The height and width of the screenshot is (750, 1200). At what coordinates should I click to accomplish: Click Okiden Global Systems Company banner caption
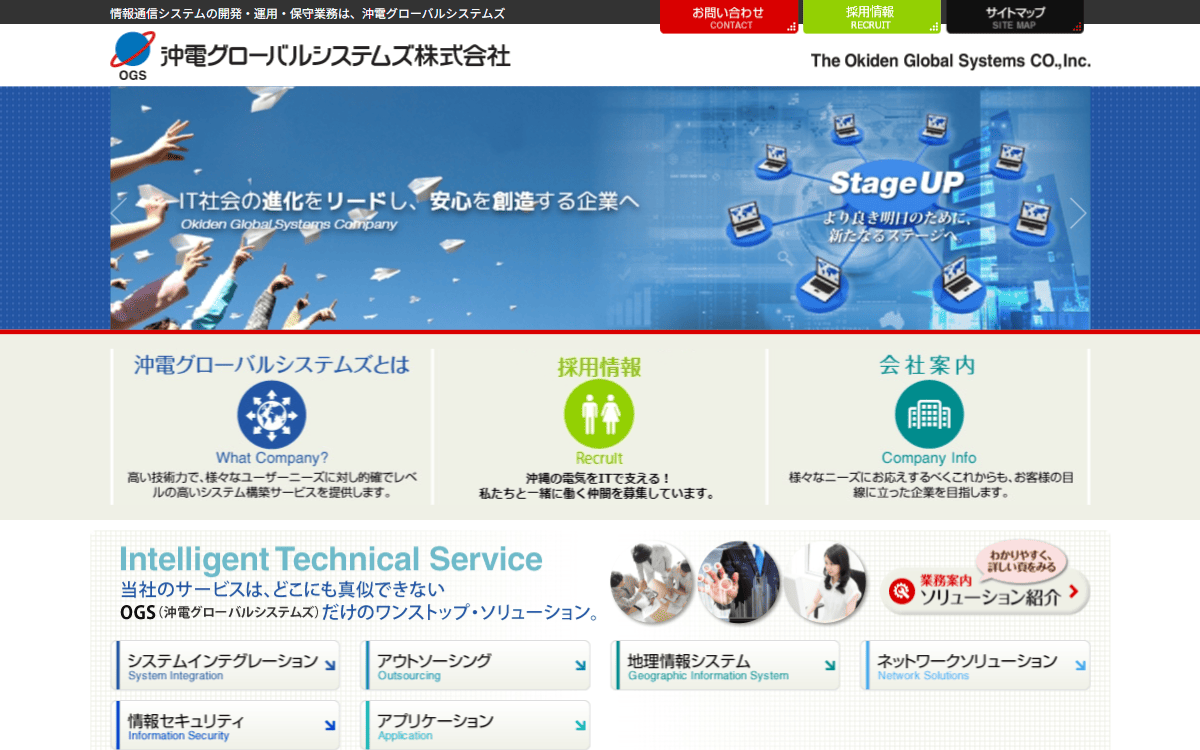[289, 225]
